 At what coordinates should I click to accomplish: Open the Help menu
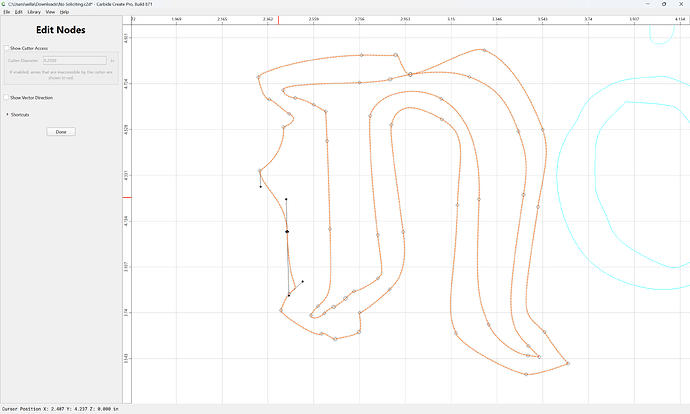coord(64,12)
